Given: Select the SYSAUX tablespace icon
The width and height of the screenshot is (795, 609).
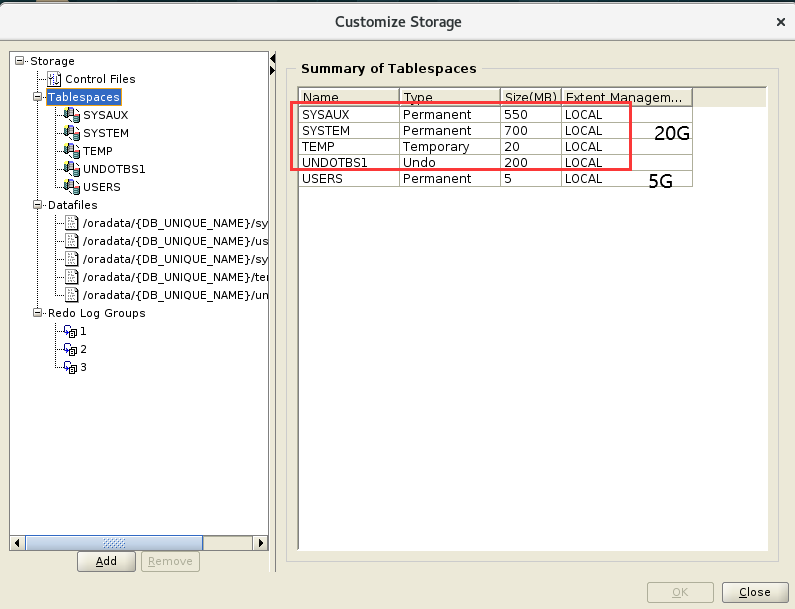Looking at the screenshot, I should (71, 115).
